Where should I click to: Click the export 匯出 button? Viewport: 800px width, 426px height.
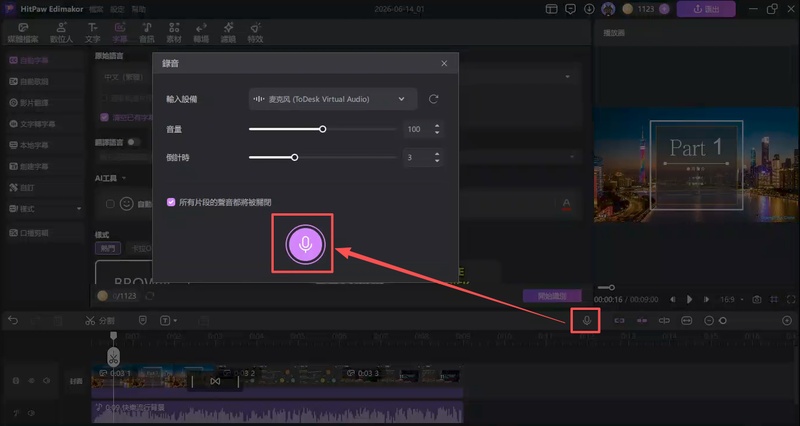pos(706,9)
